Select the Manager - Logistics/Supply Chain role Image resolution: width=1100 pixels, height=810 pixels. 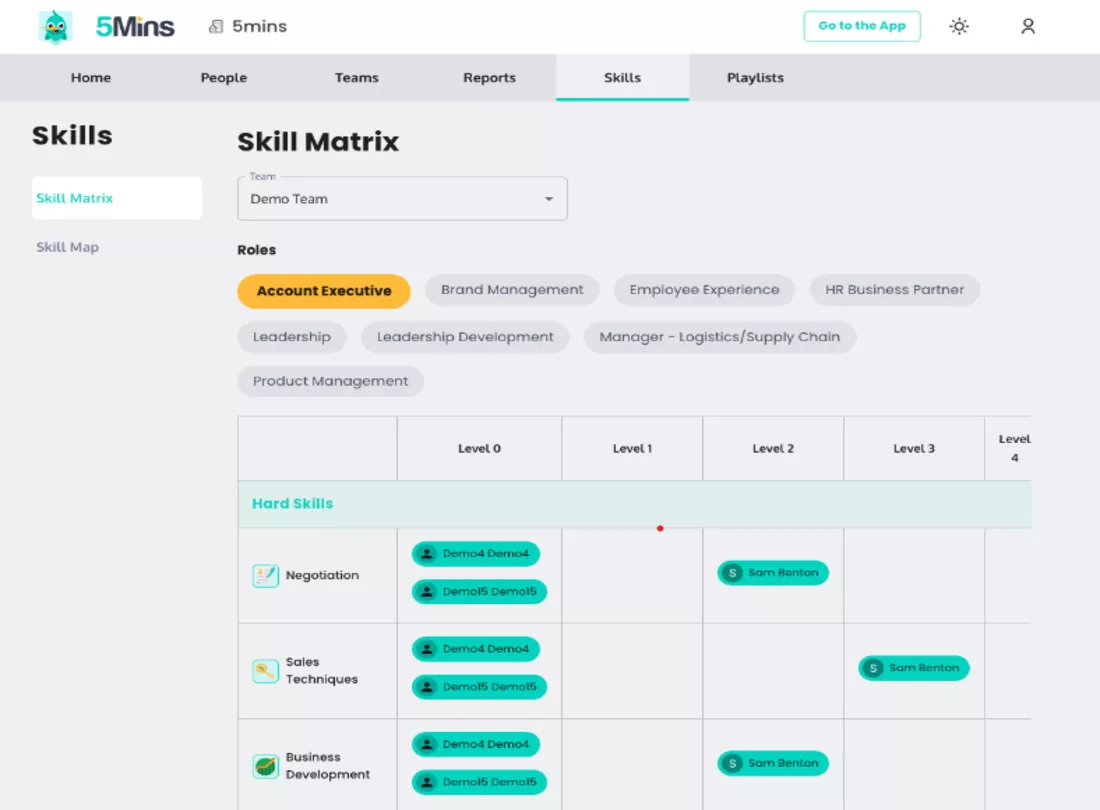coord(719,337)
